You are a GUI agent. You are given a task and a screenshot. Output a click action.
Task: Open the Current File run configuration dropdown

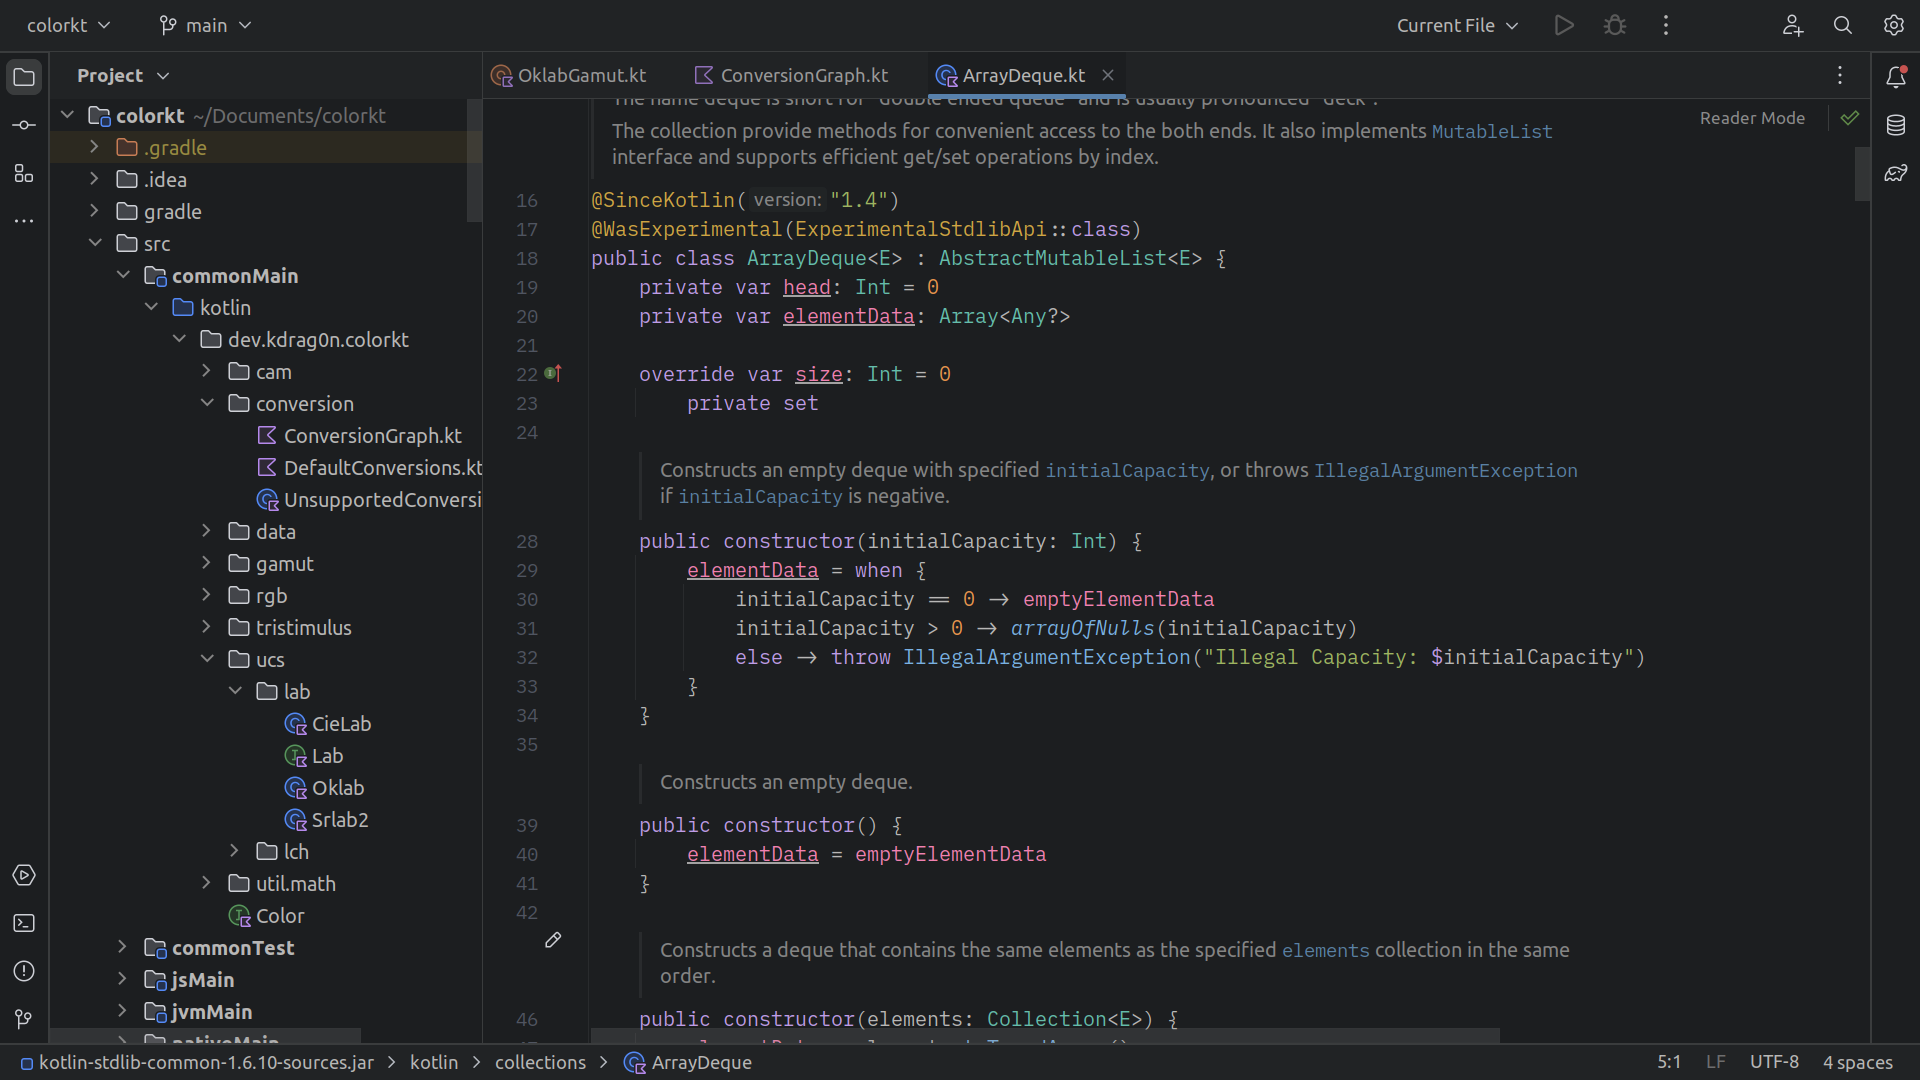(1457, 25)
